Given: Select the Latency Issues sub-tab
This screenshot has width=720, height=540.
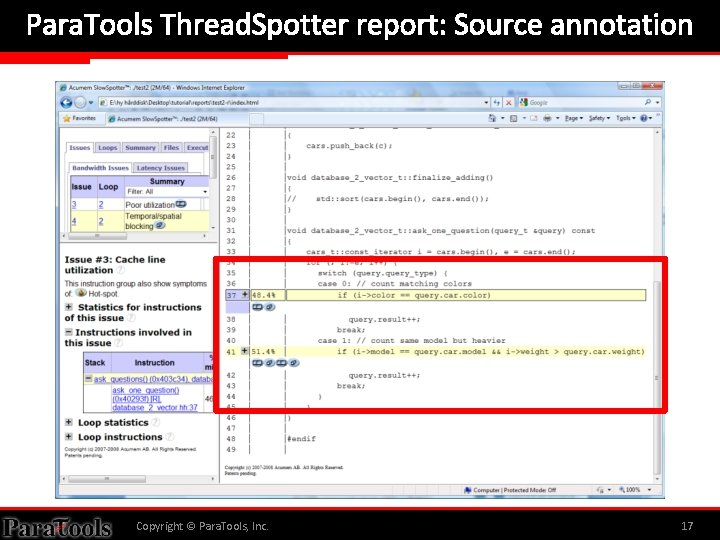Looking at the screenshot, I should [160, 168].
